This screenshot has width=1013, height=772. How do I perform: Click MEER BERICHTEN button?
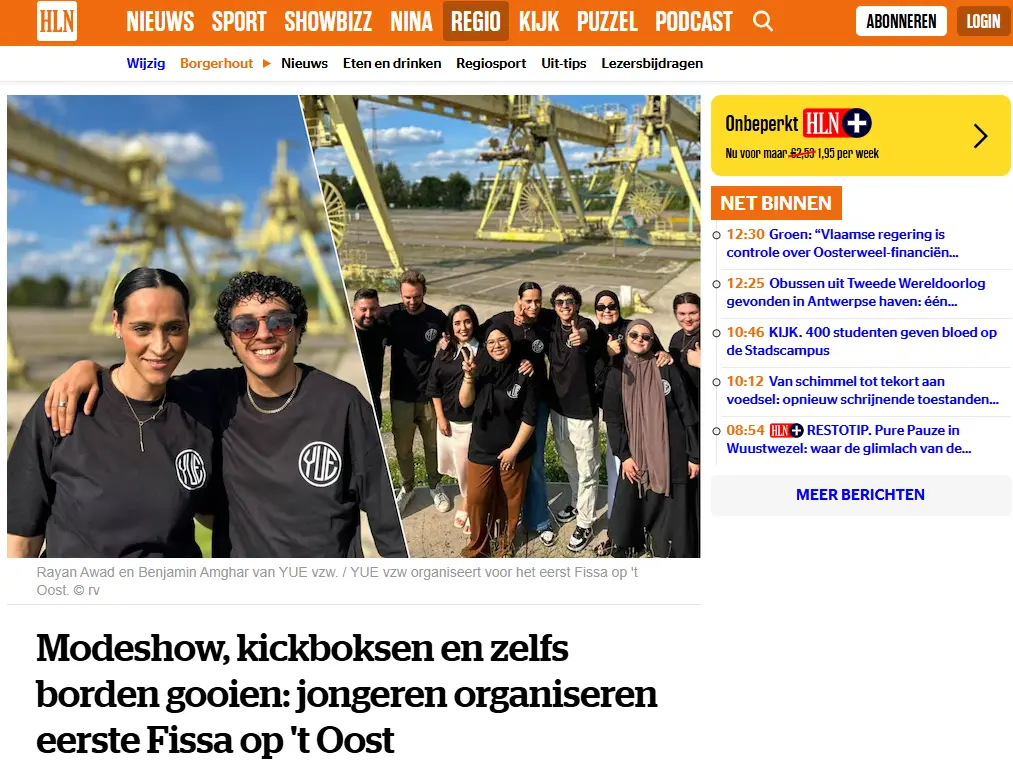(860, 495)
